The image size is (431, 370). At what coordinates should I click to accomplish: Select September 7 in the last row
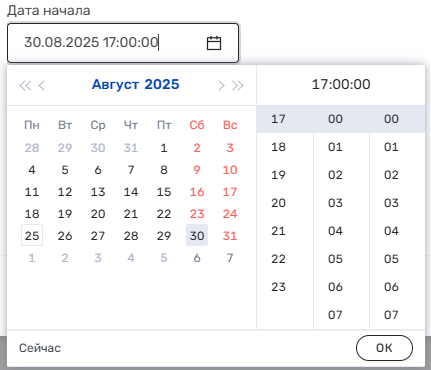click(230, 257)
